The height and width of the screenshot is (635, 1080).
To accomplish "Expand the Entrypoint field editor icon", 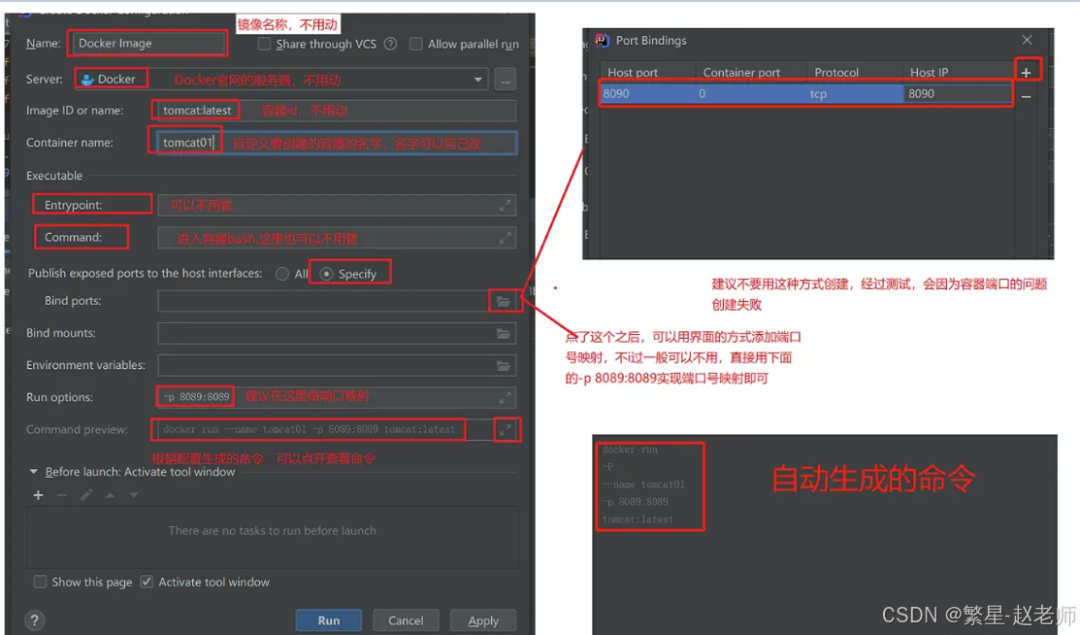I will 505,205.
